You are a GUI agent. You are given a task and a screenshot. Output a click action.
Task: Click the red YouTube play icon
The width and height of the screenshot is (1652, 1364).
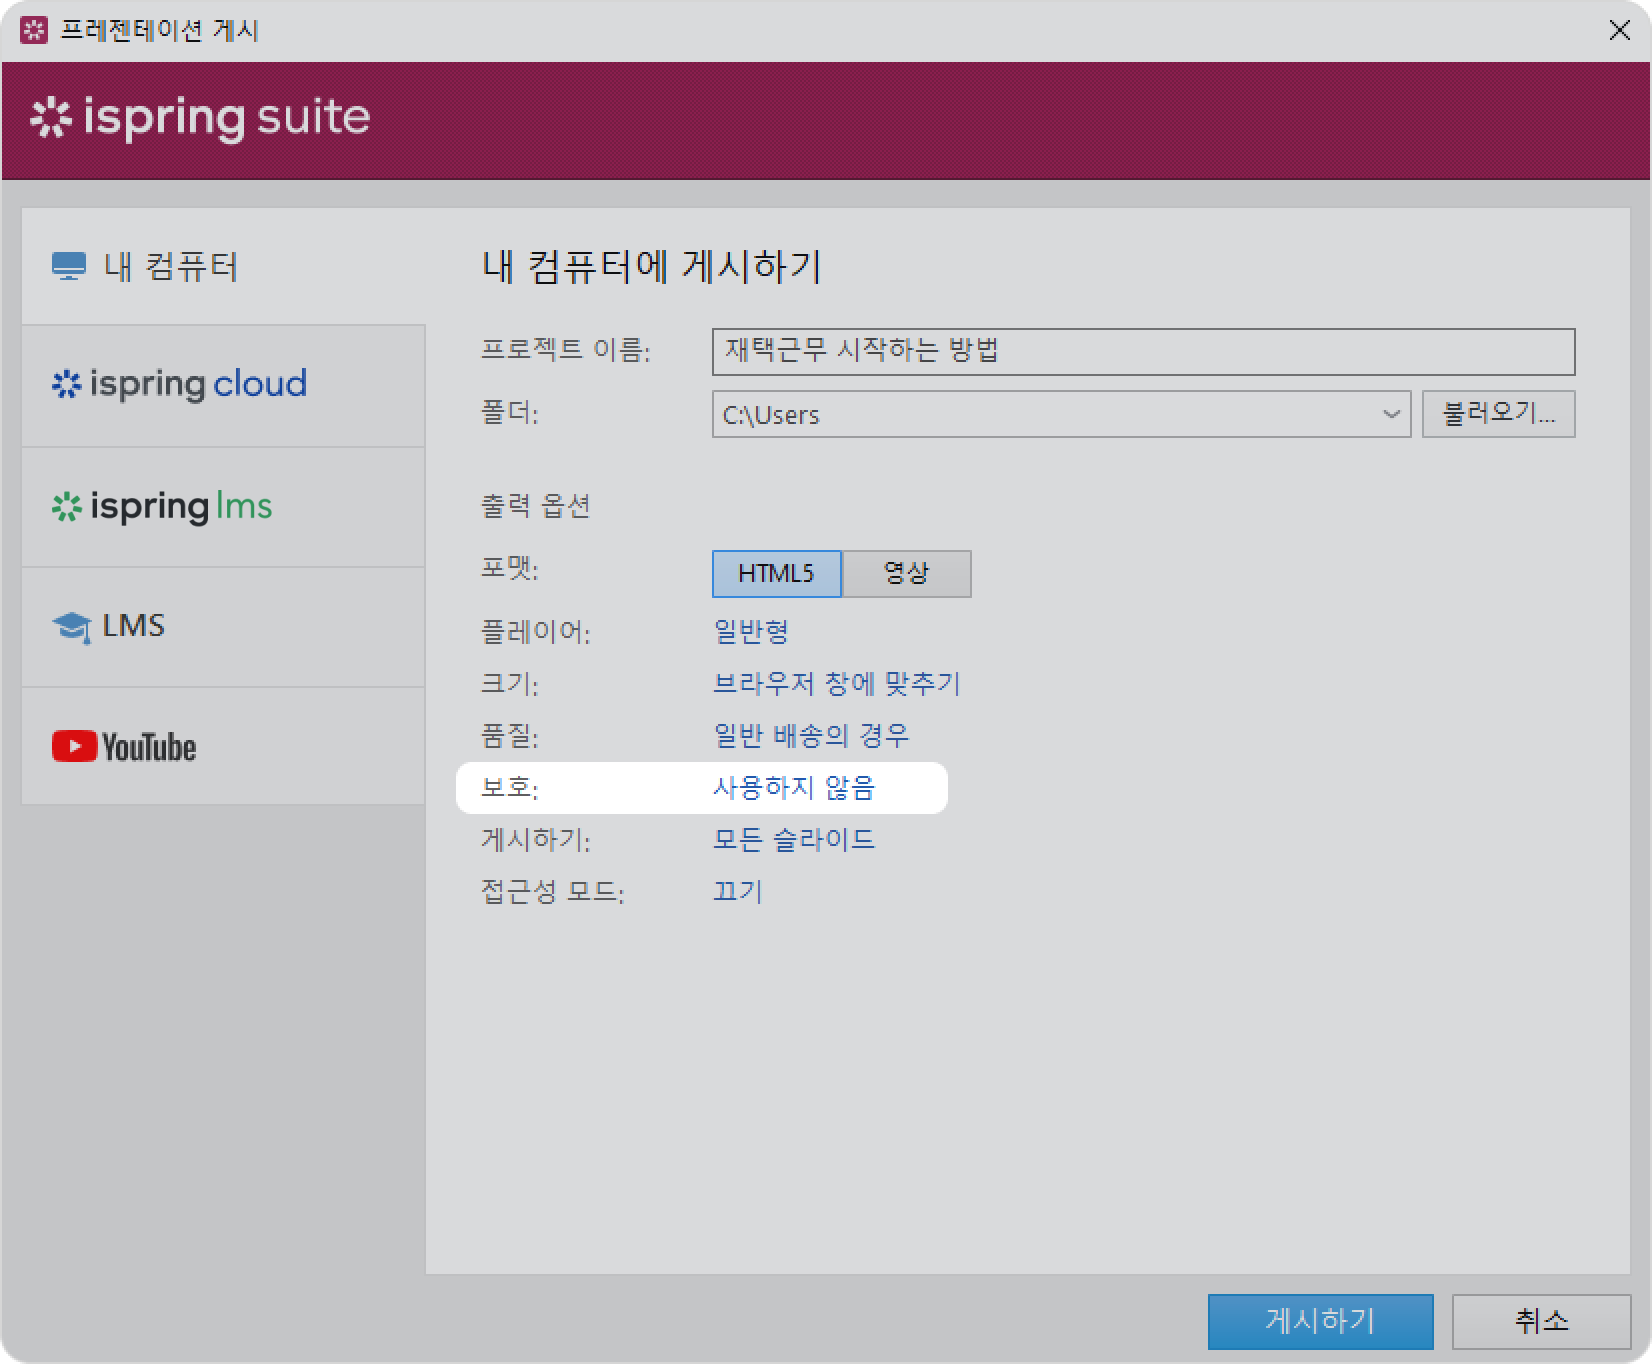tap(74, 747)
